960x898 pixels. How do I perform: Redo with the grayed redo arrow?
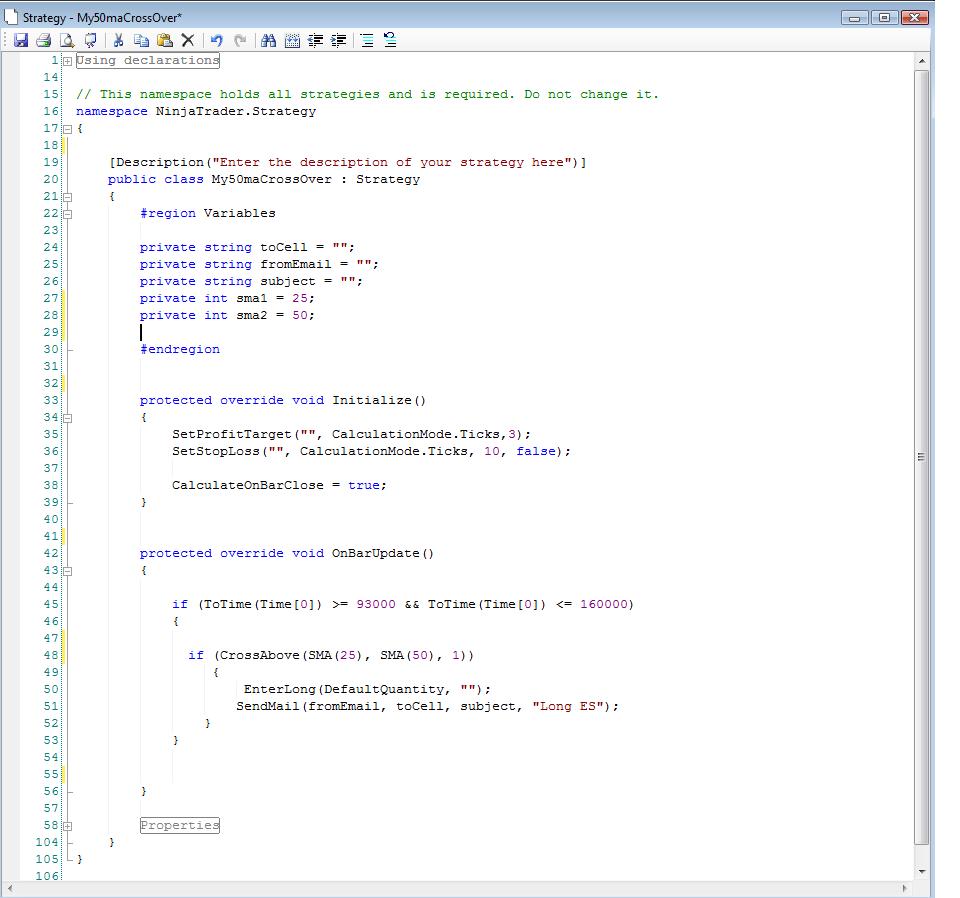tap(240, 40)
